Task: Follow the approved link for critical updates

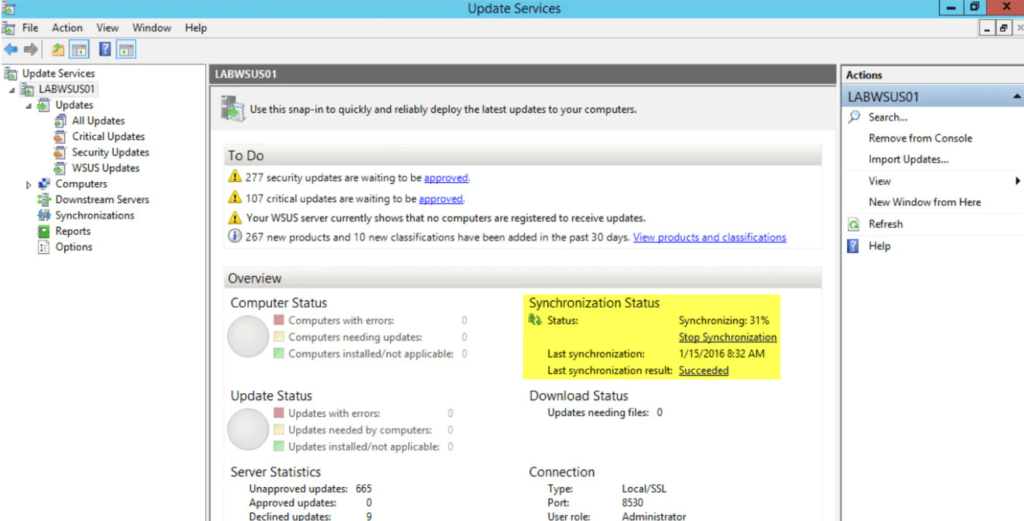Action: tap(441, 198)
